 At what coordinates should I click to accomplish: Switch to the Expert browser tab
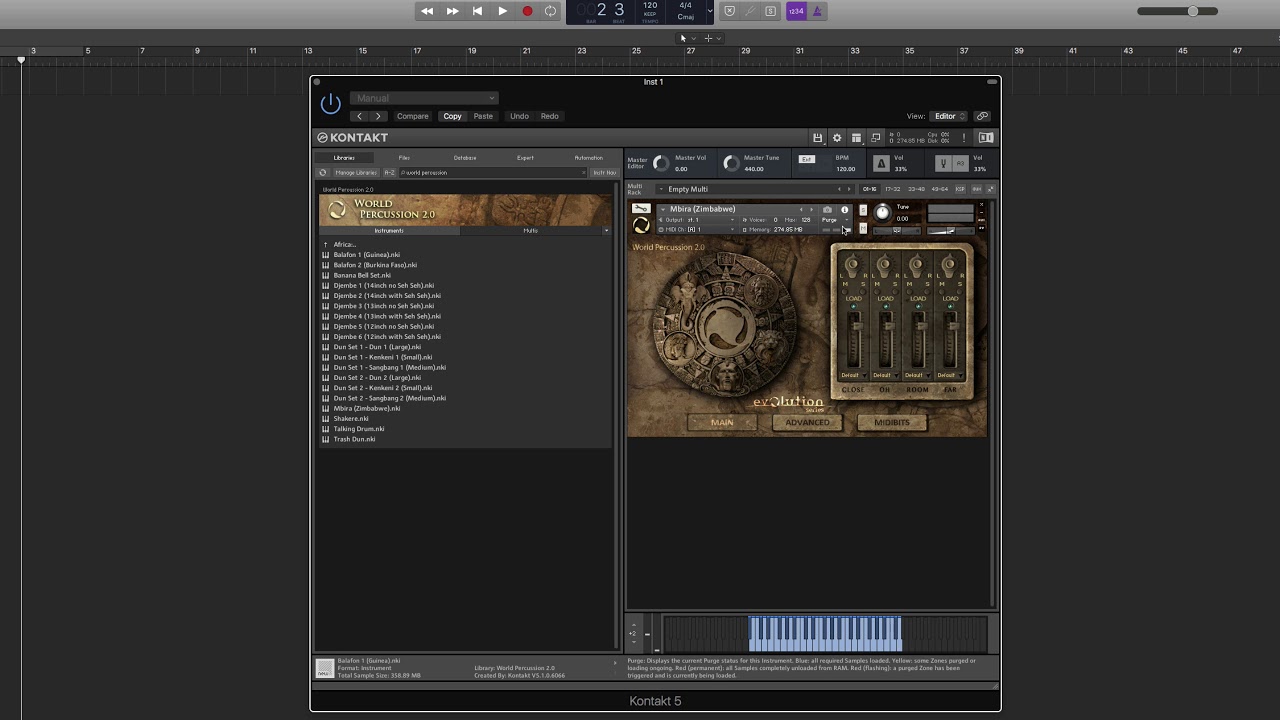(x=525, y=158)
